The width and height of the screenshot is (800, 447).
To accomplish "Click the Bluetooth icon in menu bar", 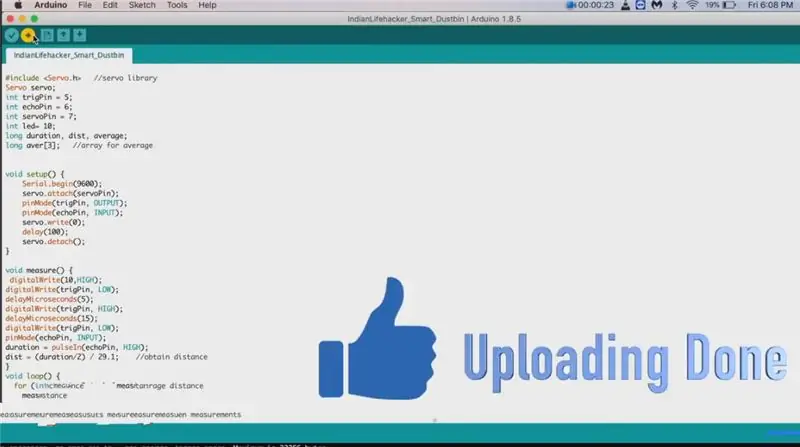I will 674,5.
